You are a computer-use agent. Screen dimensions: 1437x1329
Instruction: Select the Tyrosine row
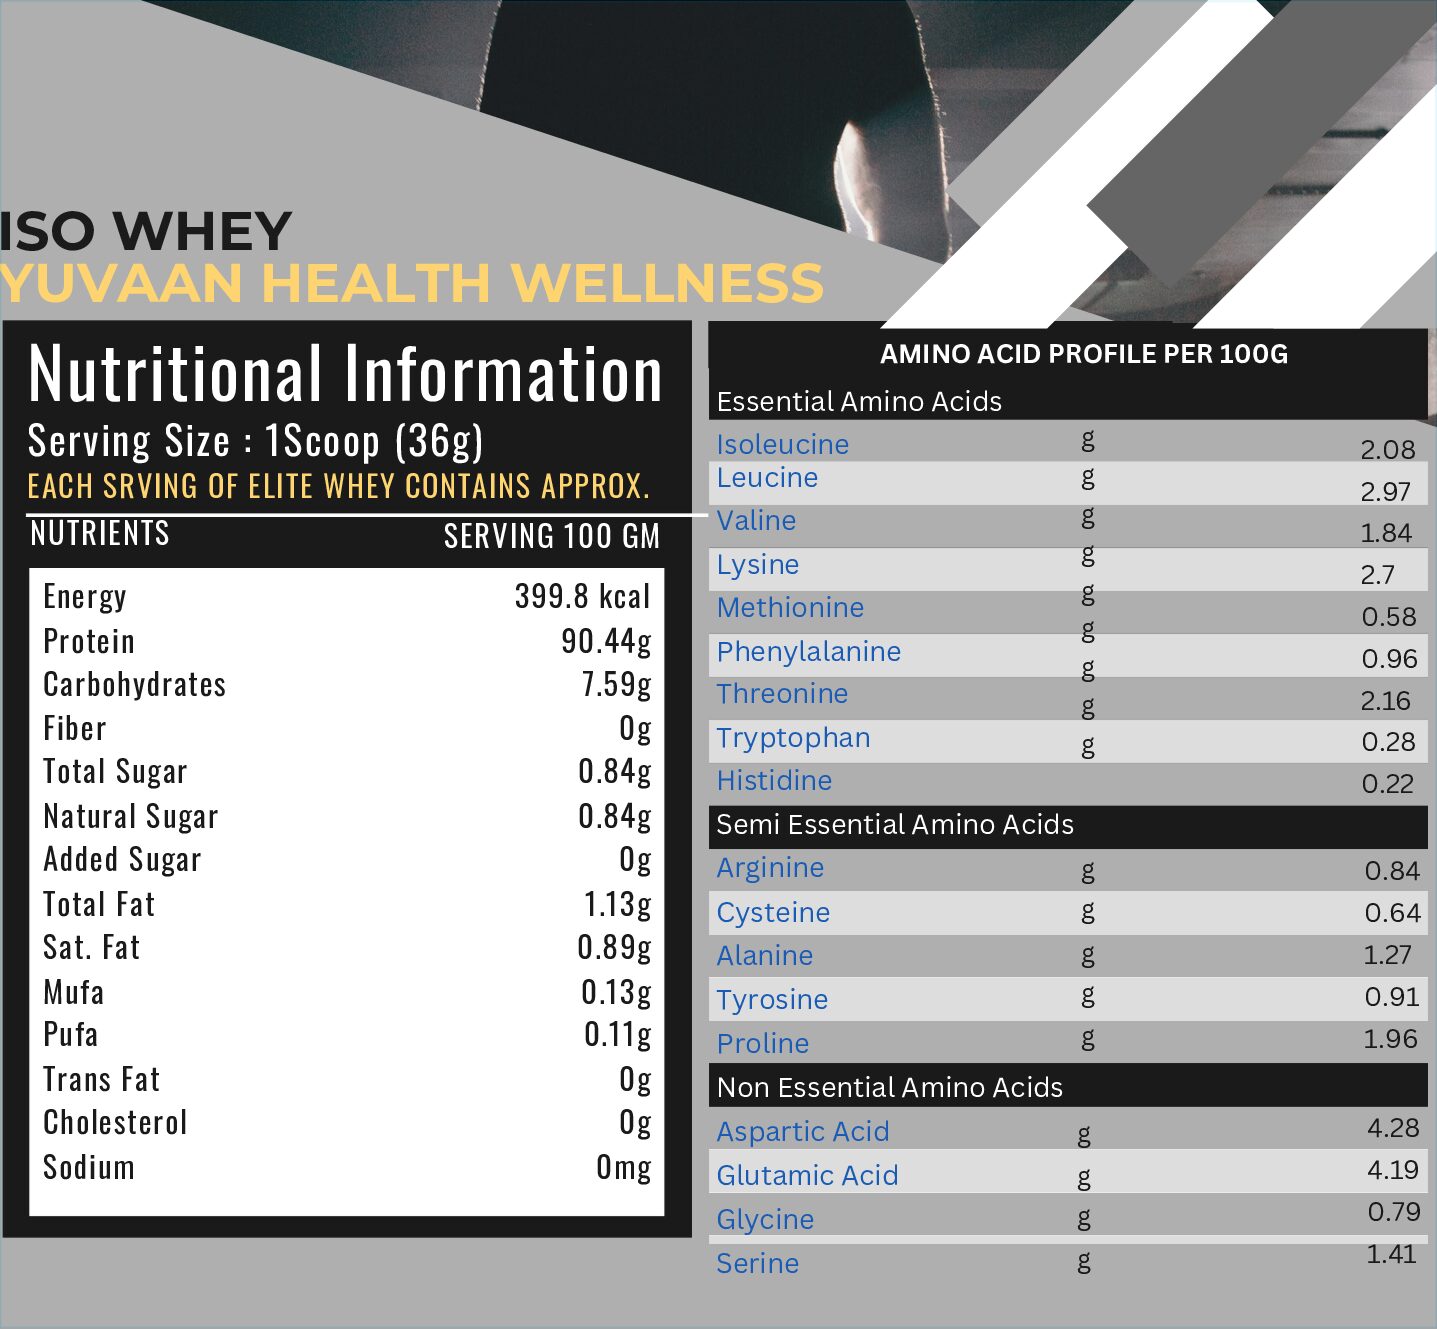point(1067,999)
